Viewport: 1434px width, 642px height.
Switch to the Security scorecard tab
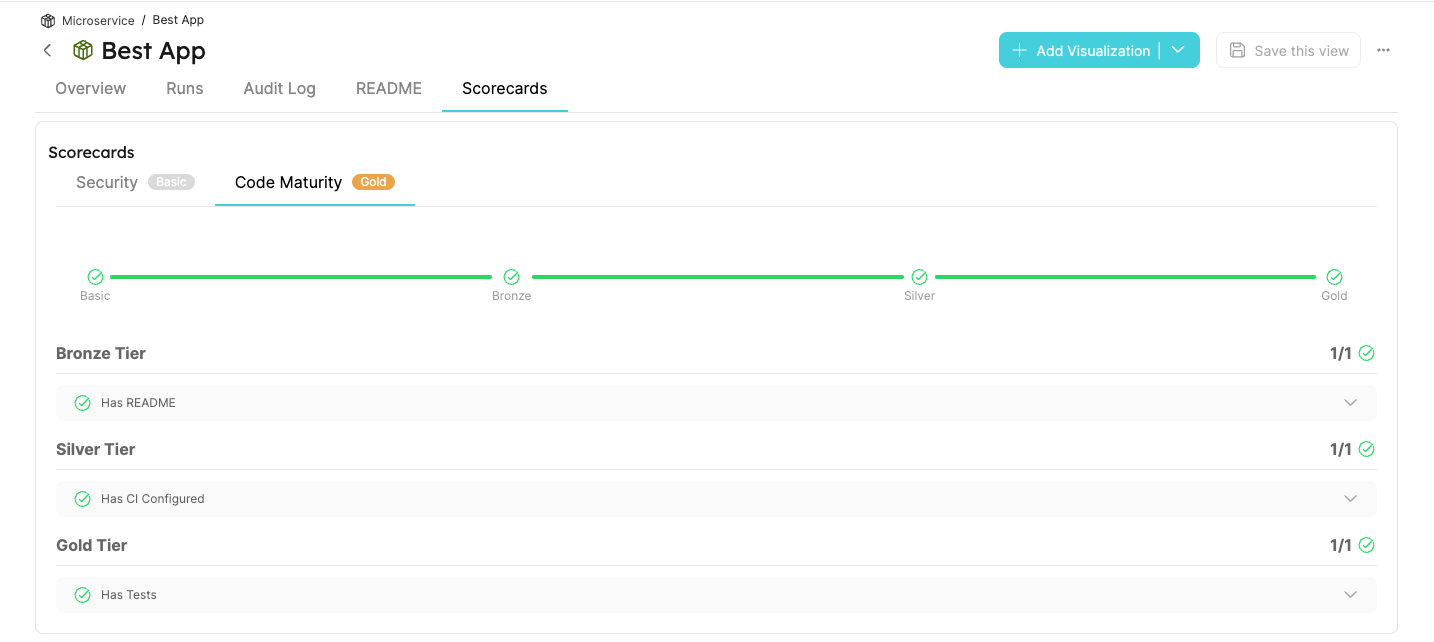pyautogui.click(x=106, y=182)
